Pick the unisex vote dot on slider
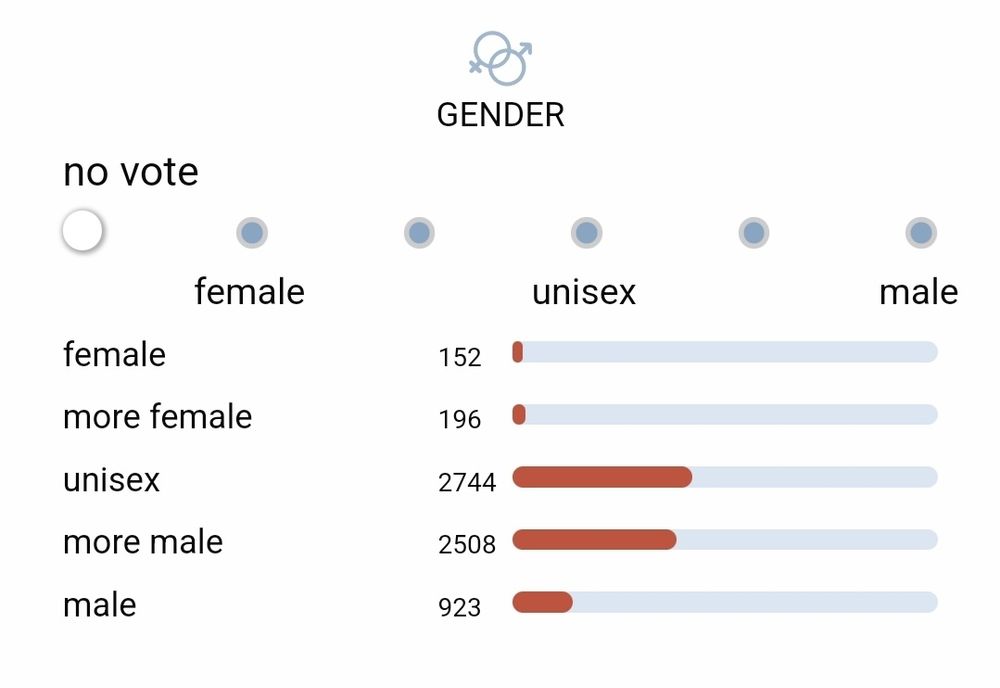This screenshot has width=1000, height=688. tap(586, 233)
